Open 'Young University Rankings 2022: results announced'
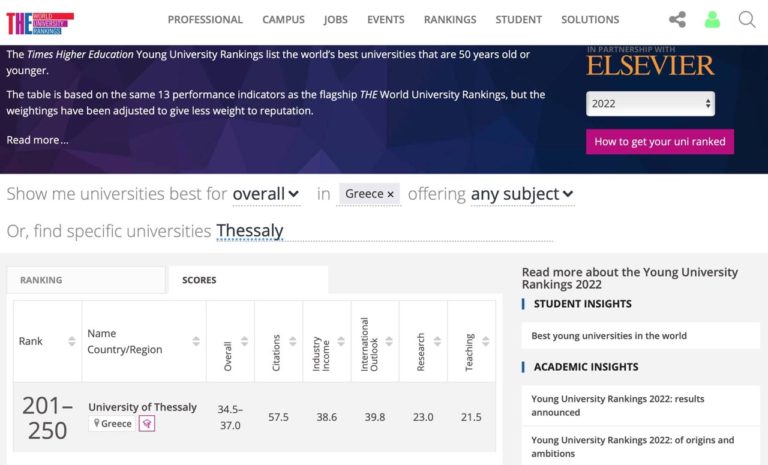Screen dimensions: 768x465 (x=618, y=405)
